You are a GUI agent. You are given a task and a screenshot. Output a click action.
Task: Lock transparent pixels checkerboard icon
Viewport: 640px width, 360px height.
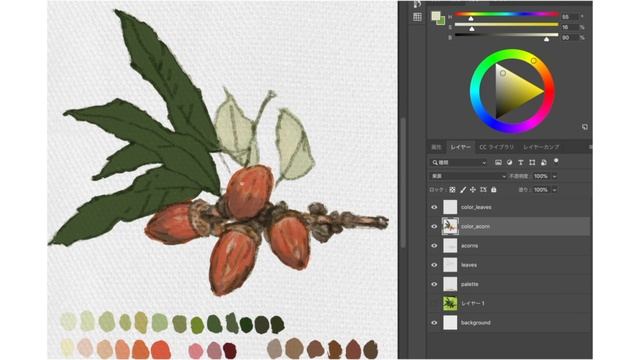pos(452,190)
